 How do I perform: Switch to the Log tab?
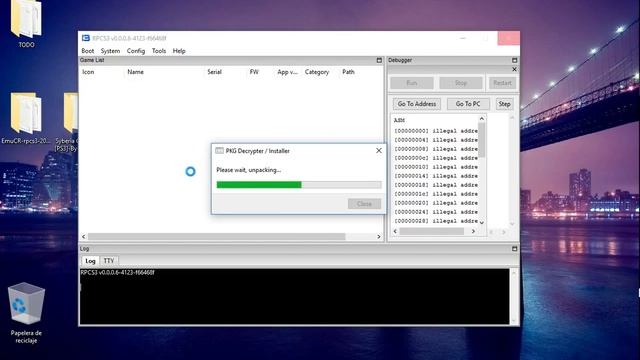(90, 261)
